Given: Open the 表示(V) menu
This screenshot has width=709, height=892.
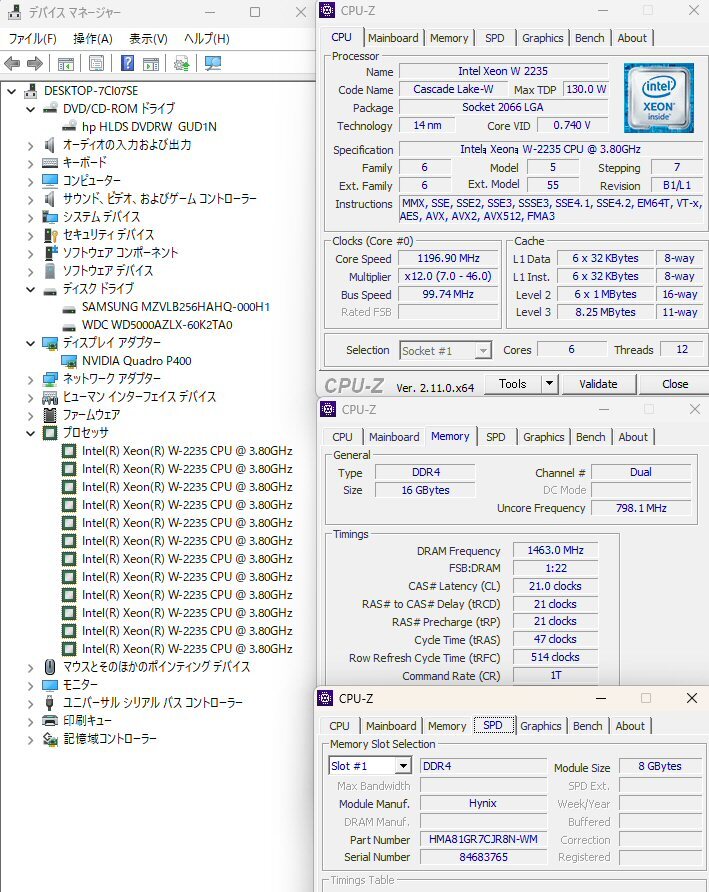Looking at the screenshot, I should (148, 39).
